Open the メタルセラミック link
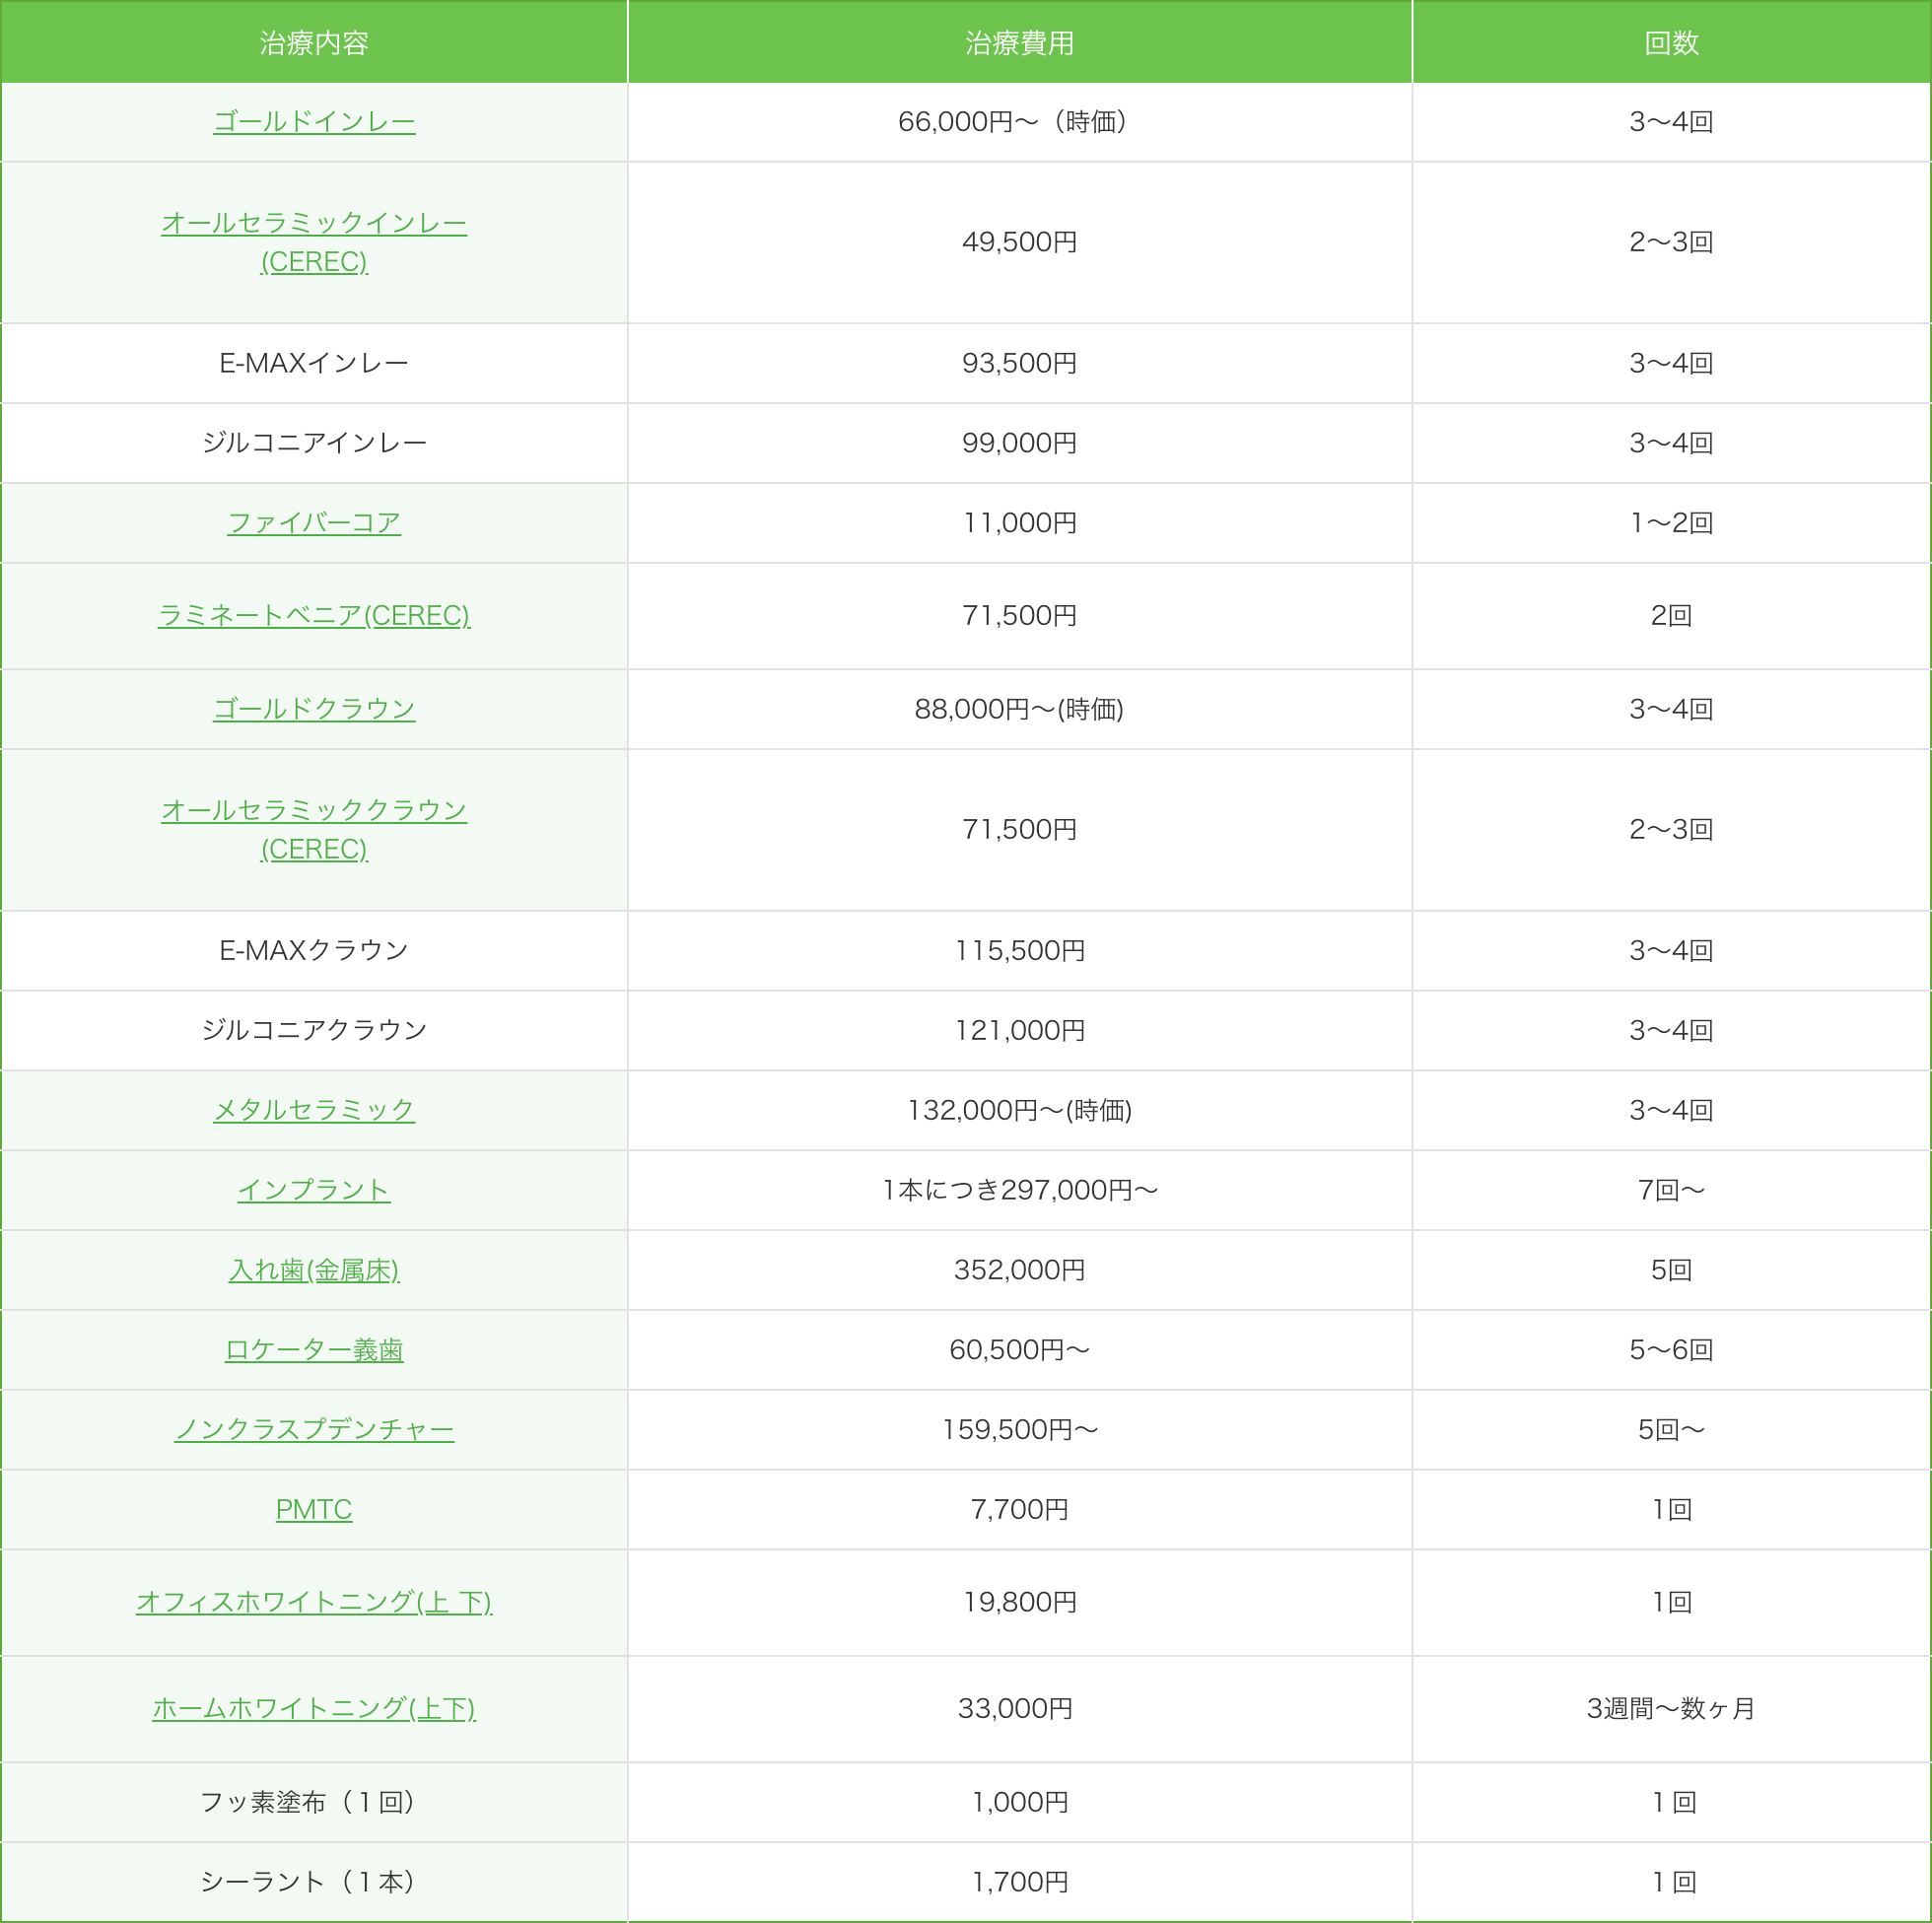The height and width of the screenshot is (1923, 1932). (x=314, y=1110)
